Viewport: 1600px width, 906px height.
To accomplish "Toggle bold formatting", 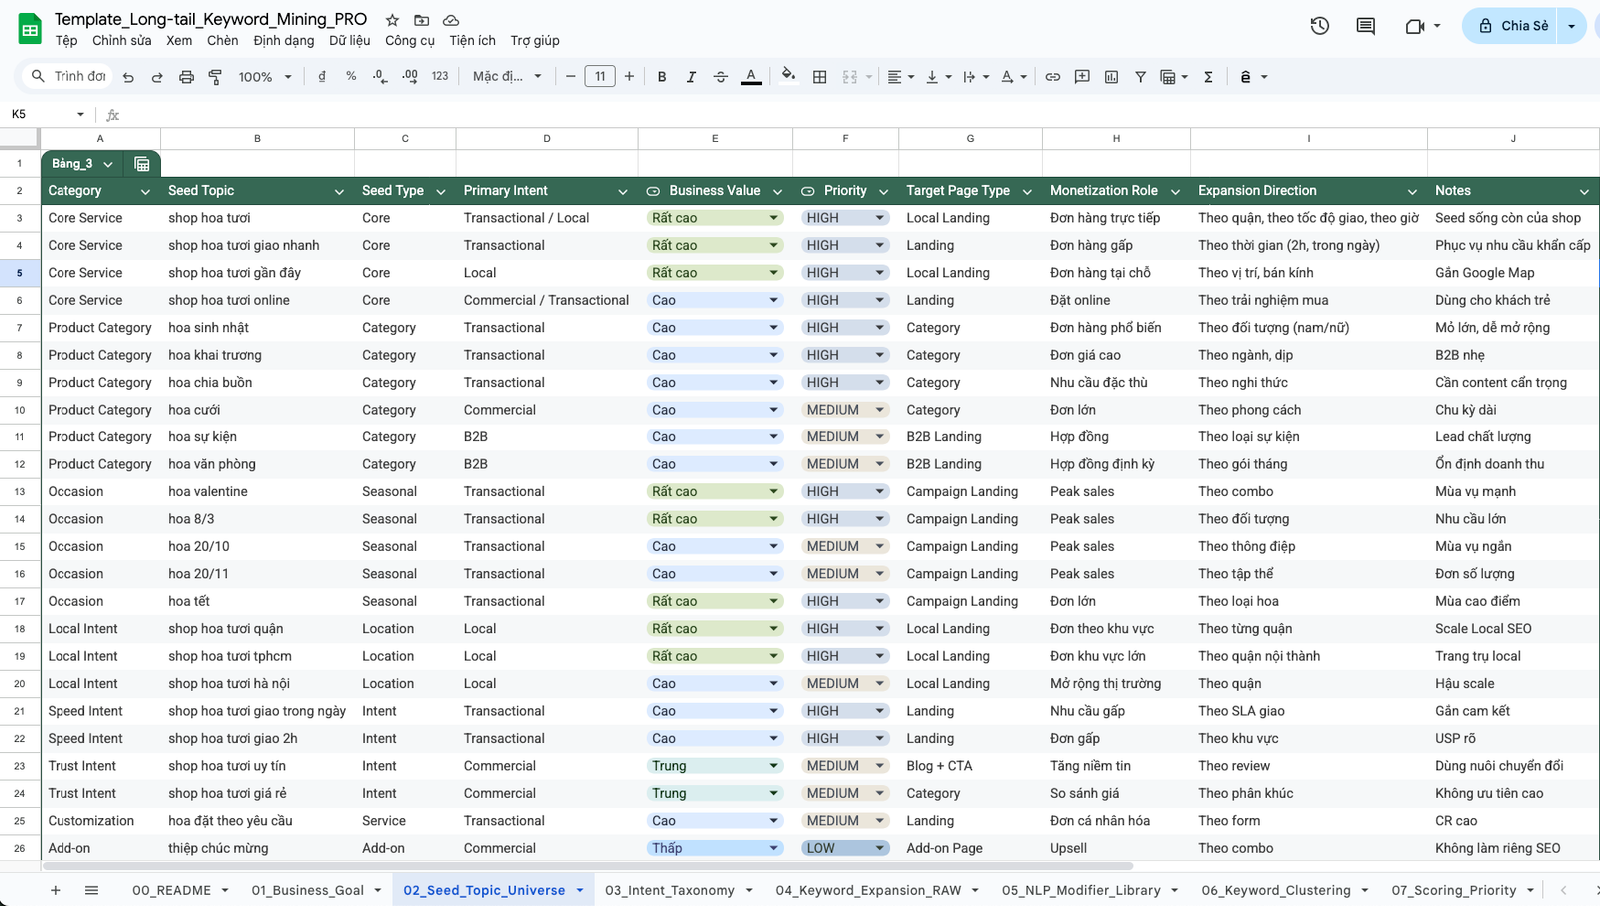I will coord(662,77).
